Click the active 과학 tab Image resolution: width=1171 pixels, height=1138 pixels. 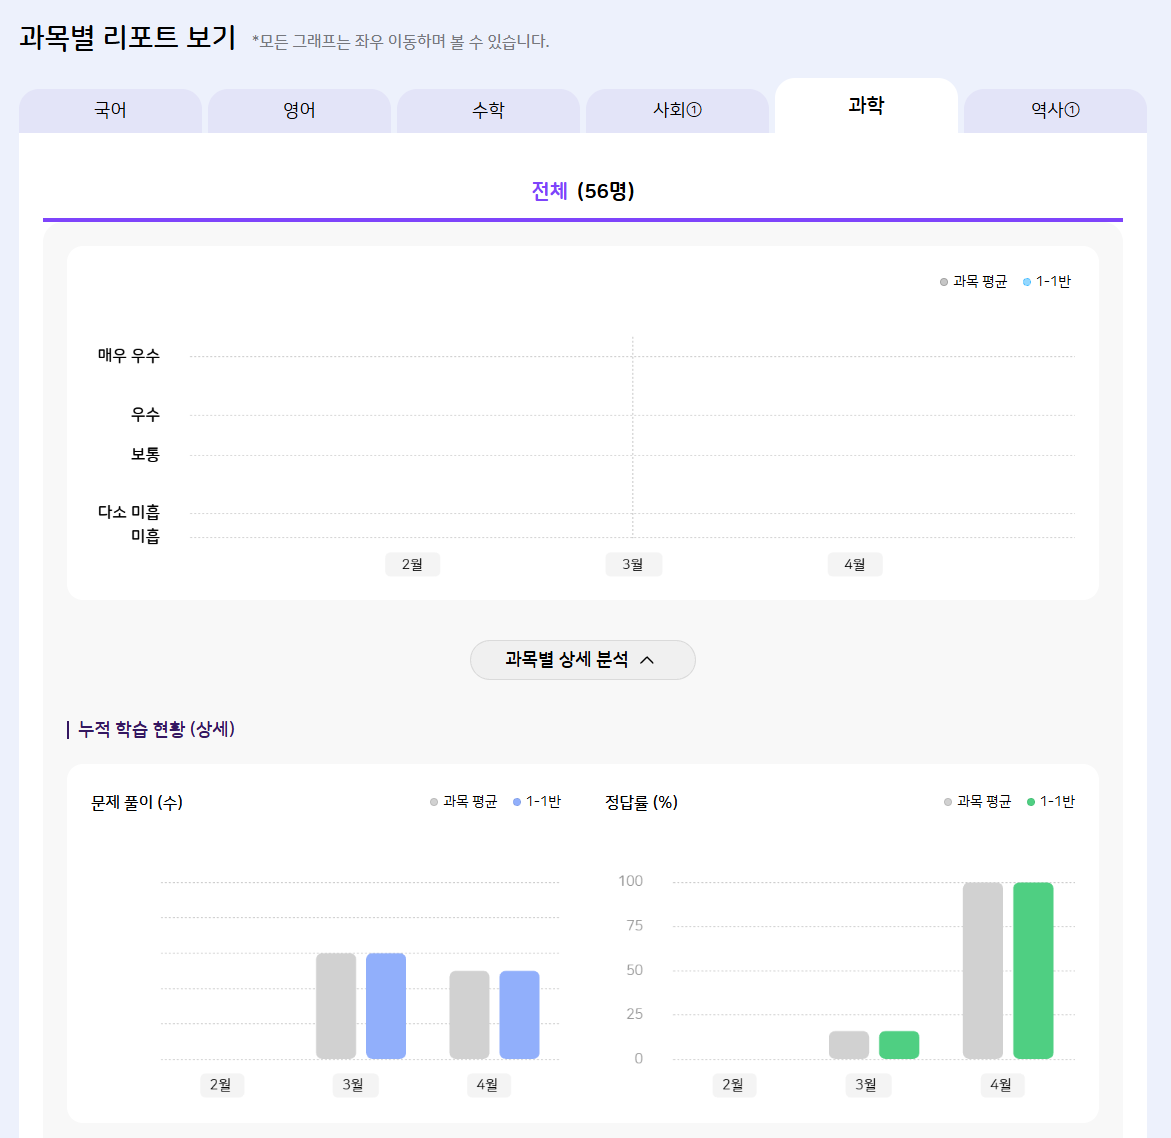(866, 105)
